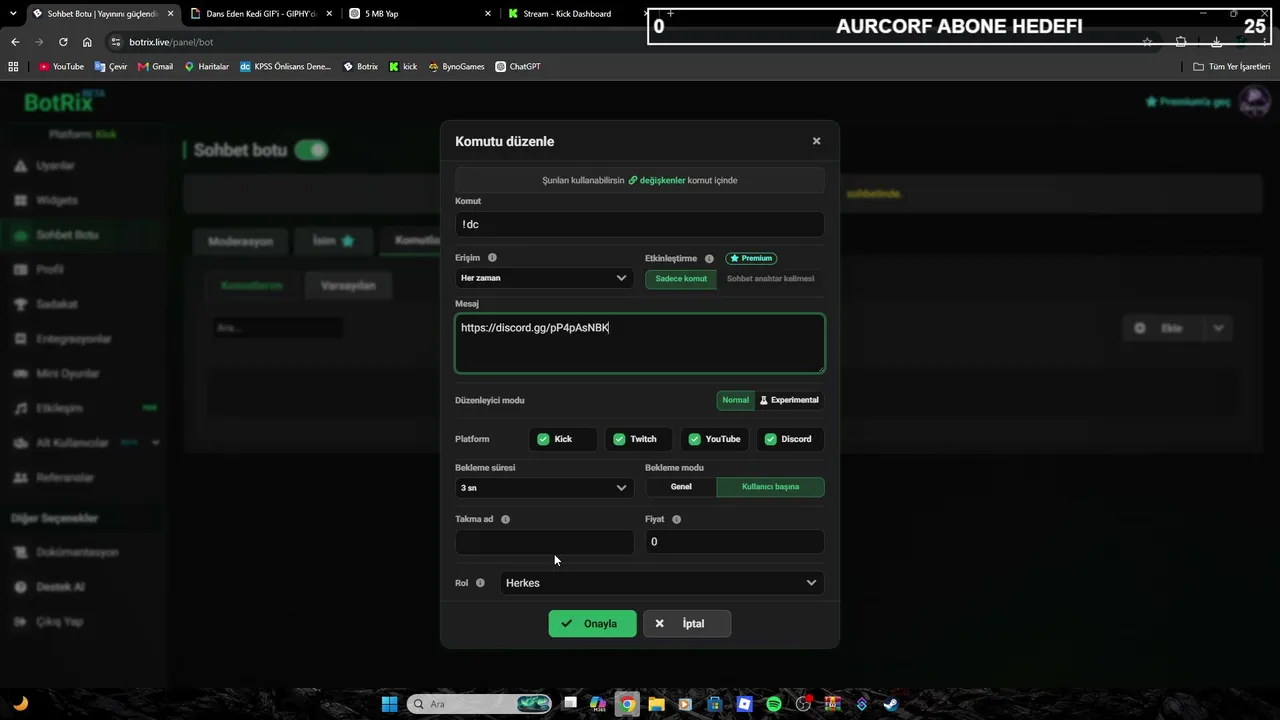Switch to the Moderasyon tab
This screenshot has width=1280, height=720.
click(x=240, y=241)
